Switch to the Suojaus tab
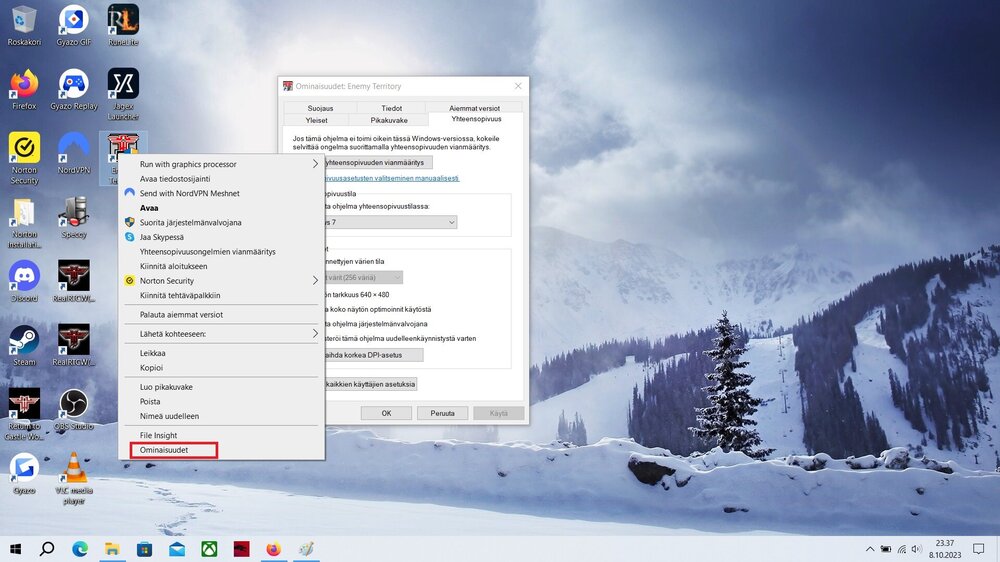This screenshot has width=1000, height=562. pos(320,108)
